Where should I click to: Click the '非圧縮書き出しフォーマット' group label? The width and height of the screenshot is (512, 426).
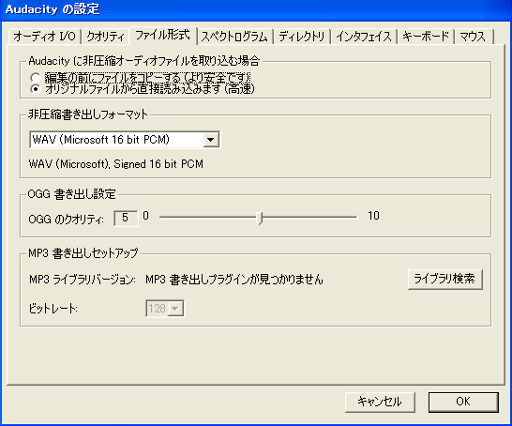tap(88, 114)
